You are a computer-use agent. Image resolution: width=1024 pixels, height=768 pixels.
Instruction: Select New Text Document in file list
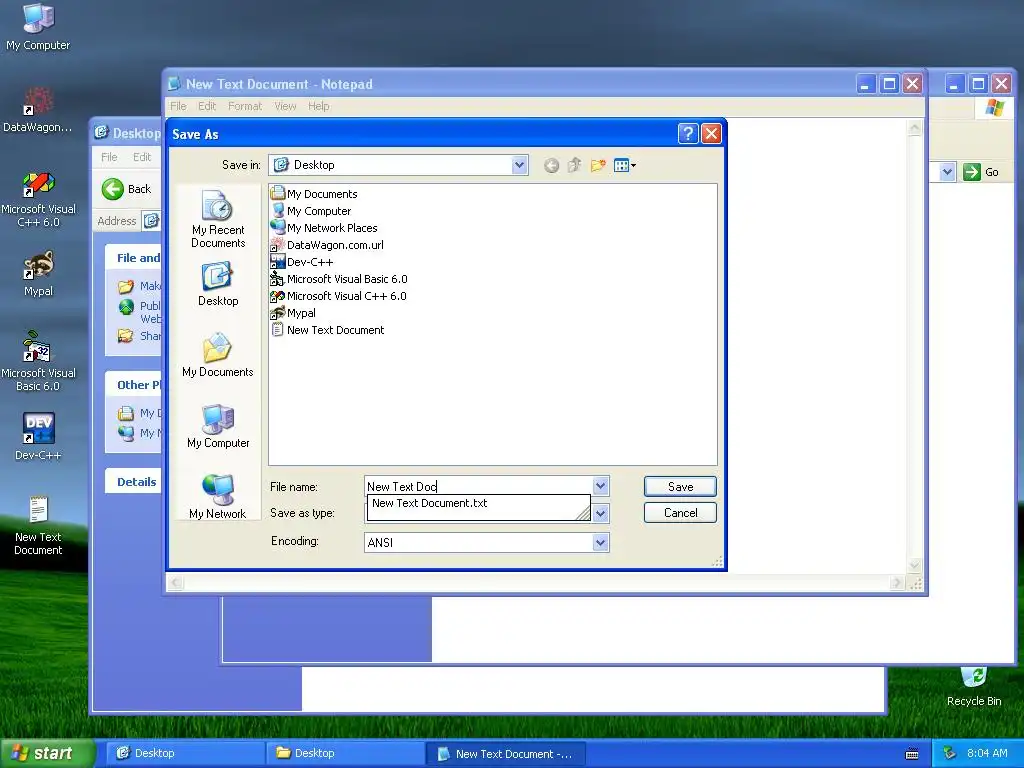point(328,330)
